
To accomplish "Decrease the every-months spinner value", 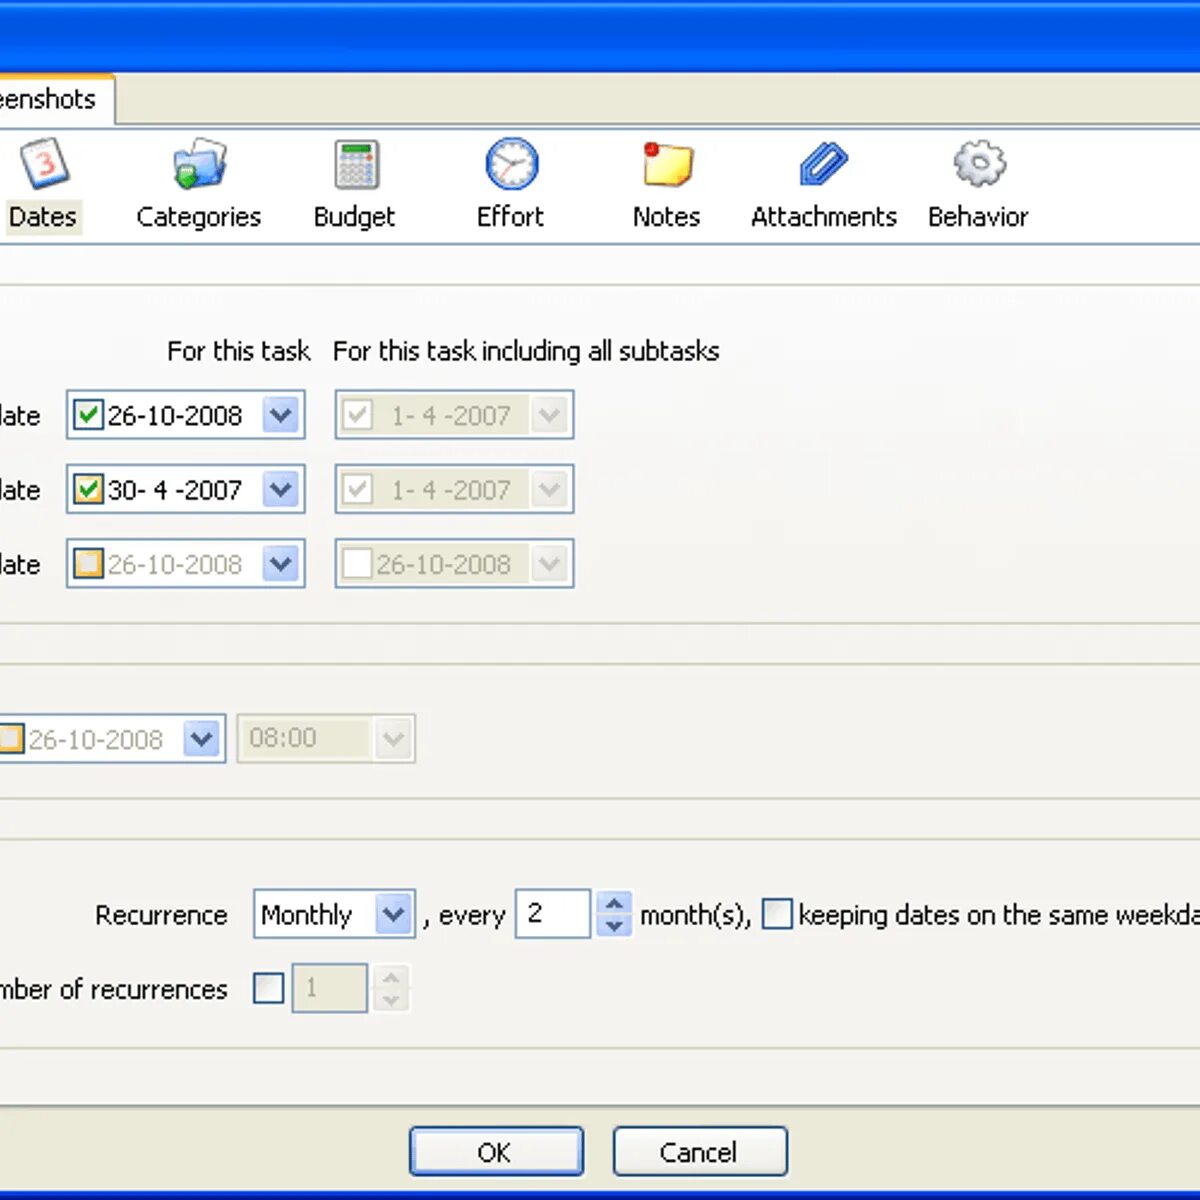I will [614, 926].
